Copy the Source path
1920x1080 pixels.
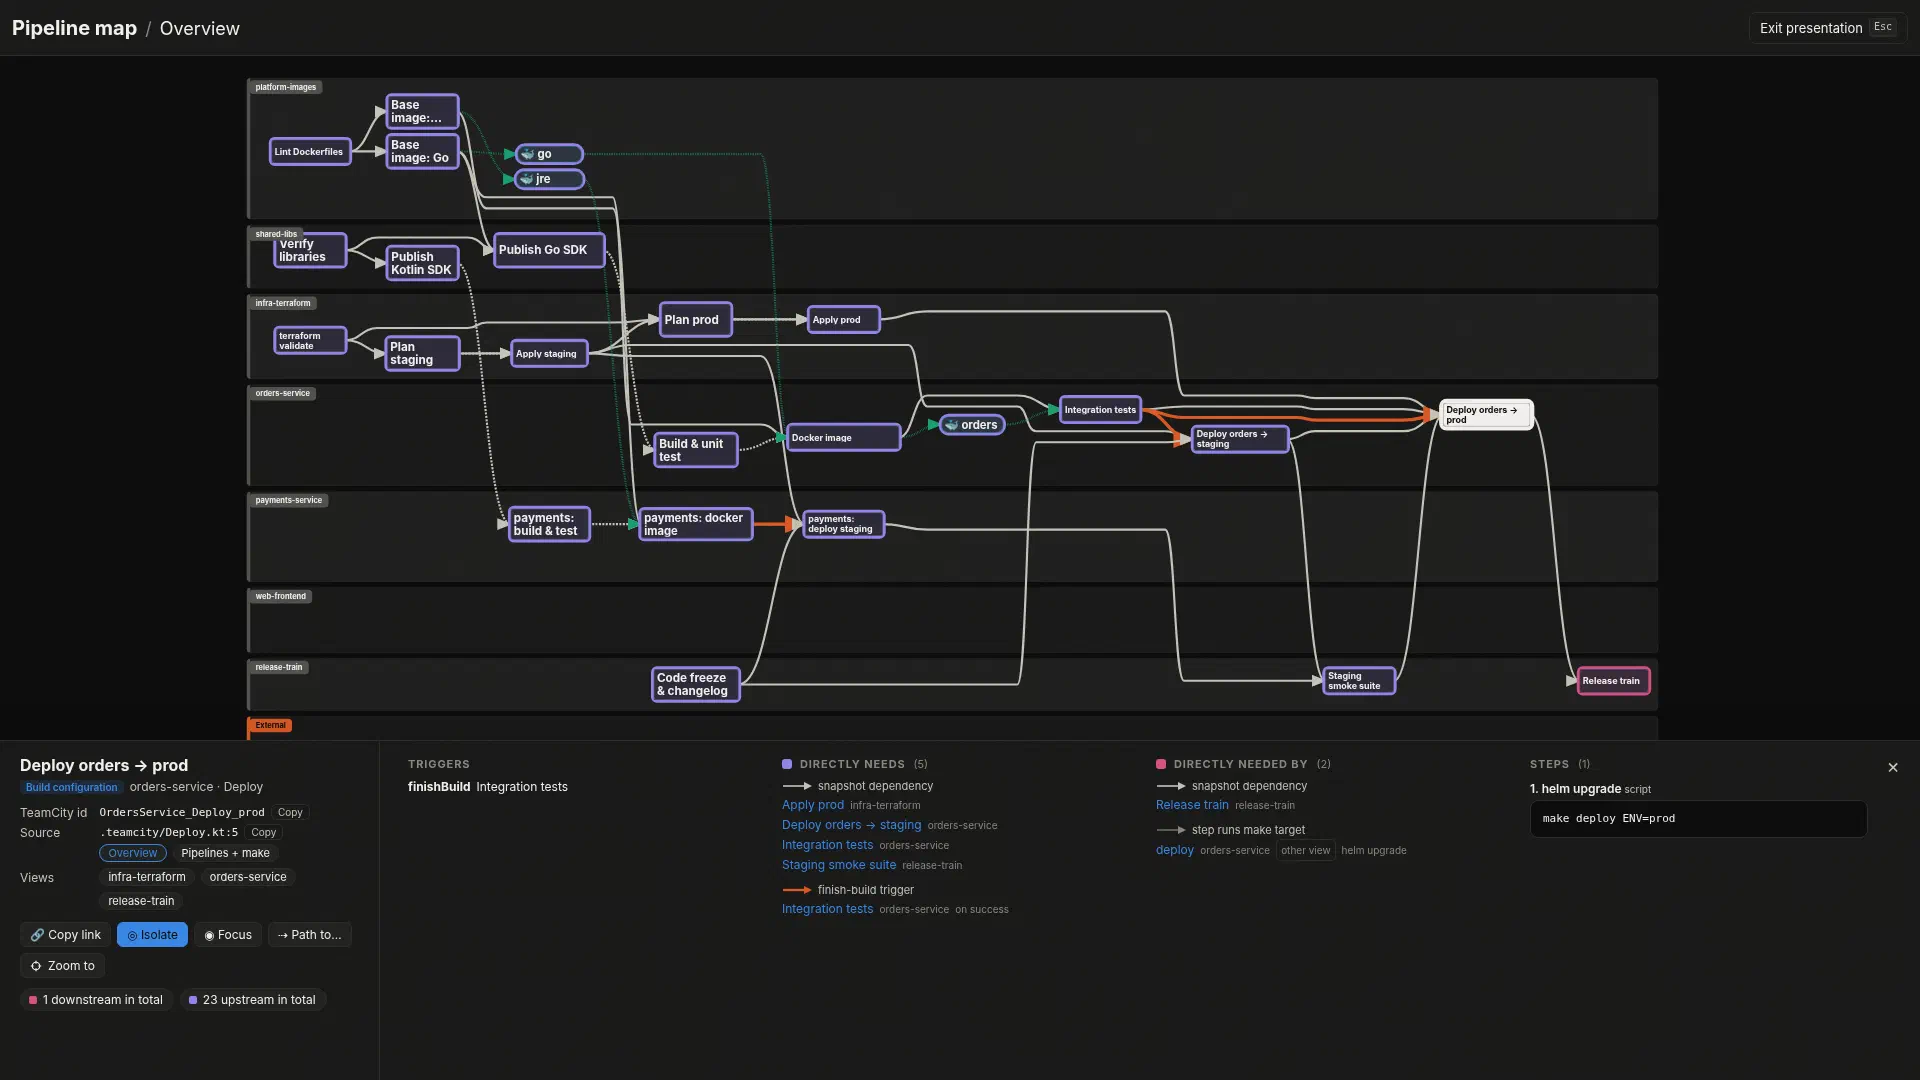click(x=263, y=833)
